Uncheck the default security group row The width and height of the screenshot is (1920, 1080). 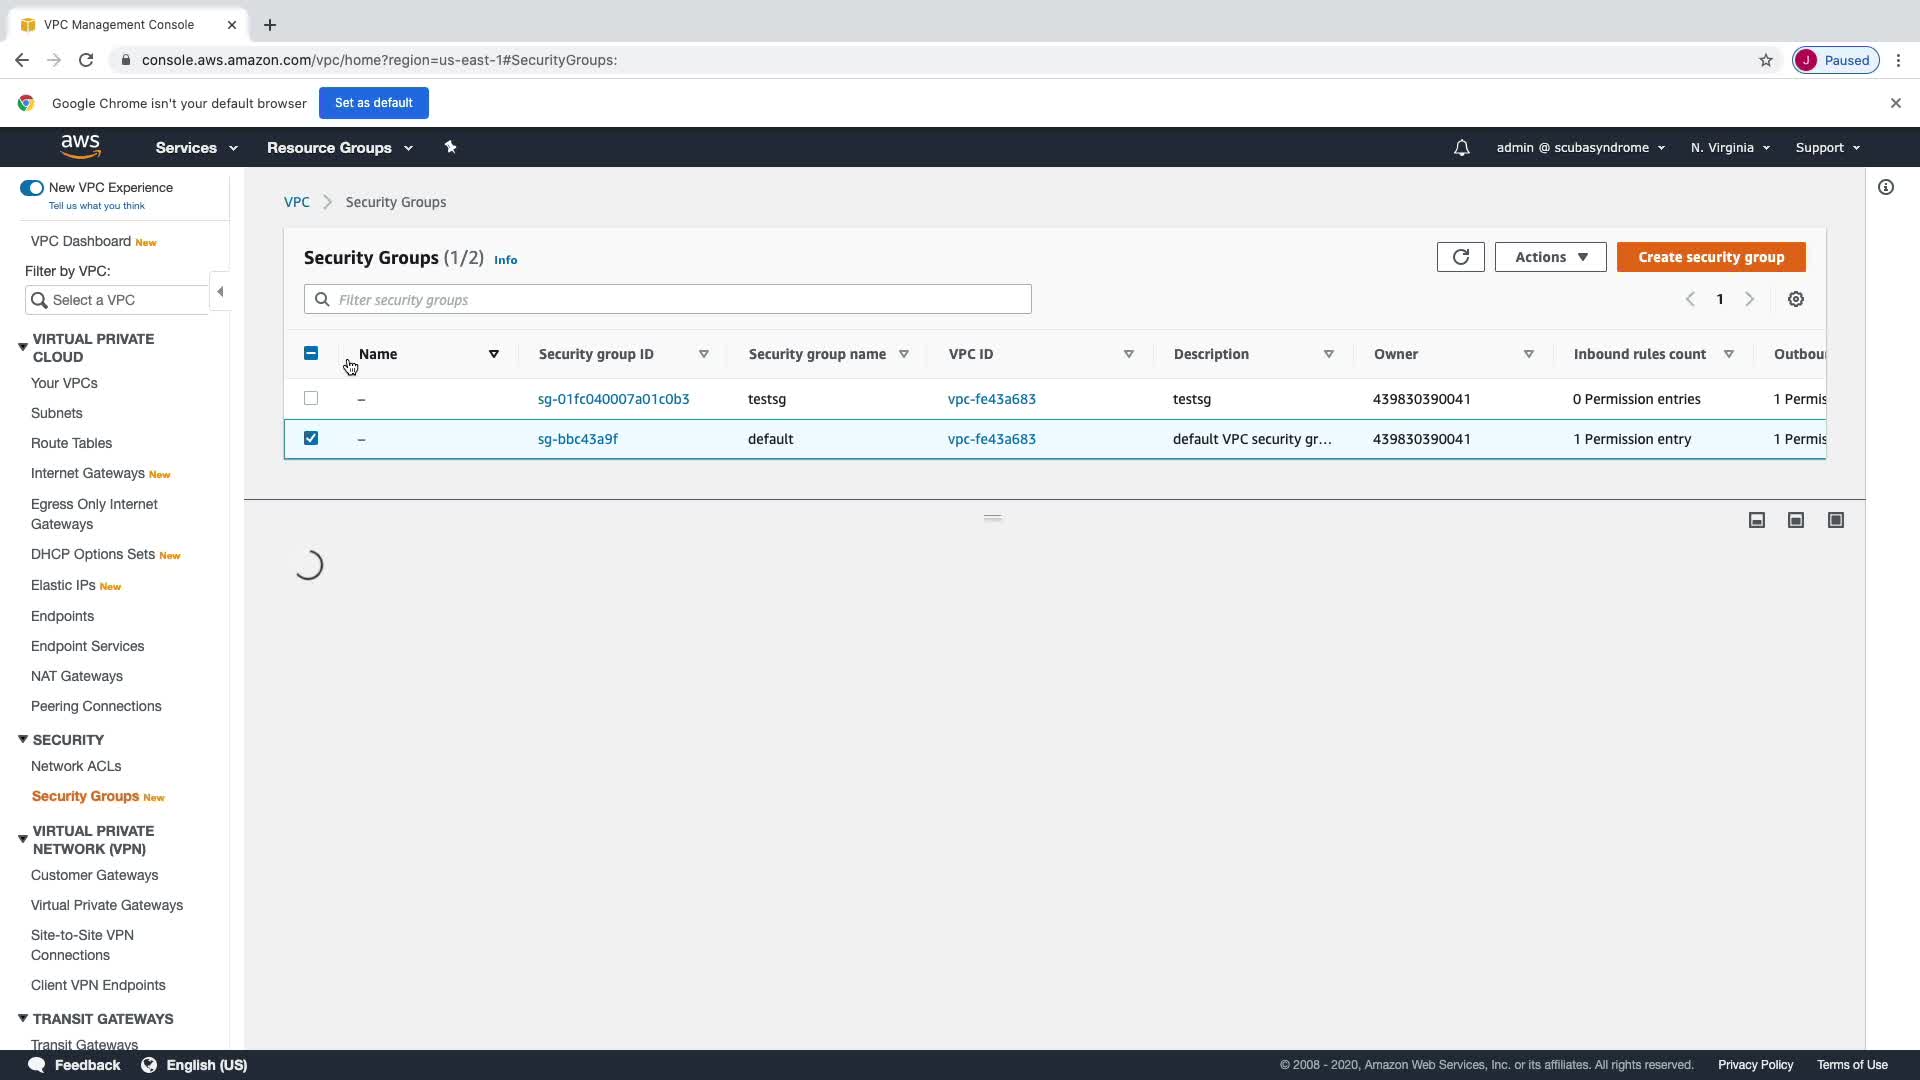click(x=311, y=438)
